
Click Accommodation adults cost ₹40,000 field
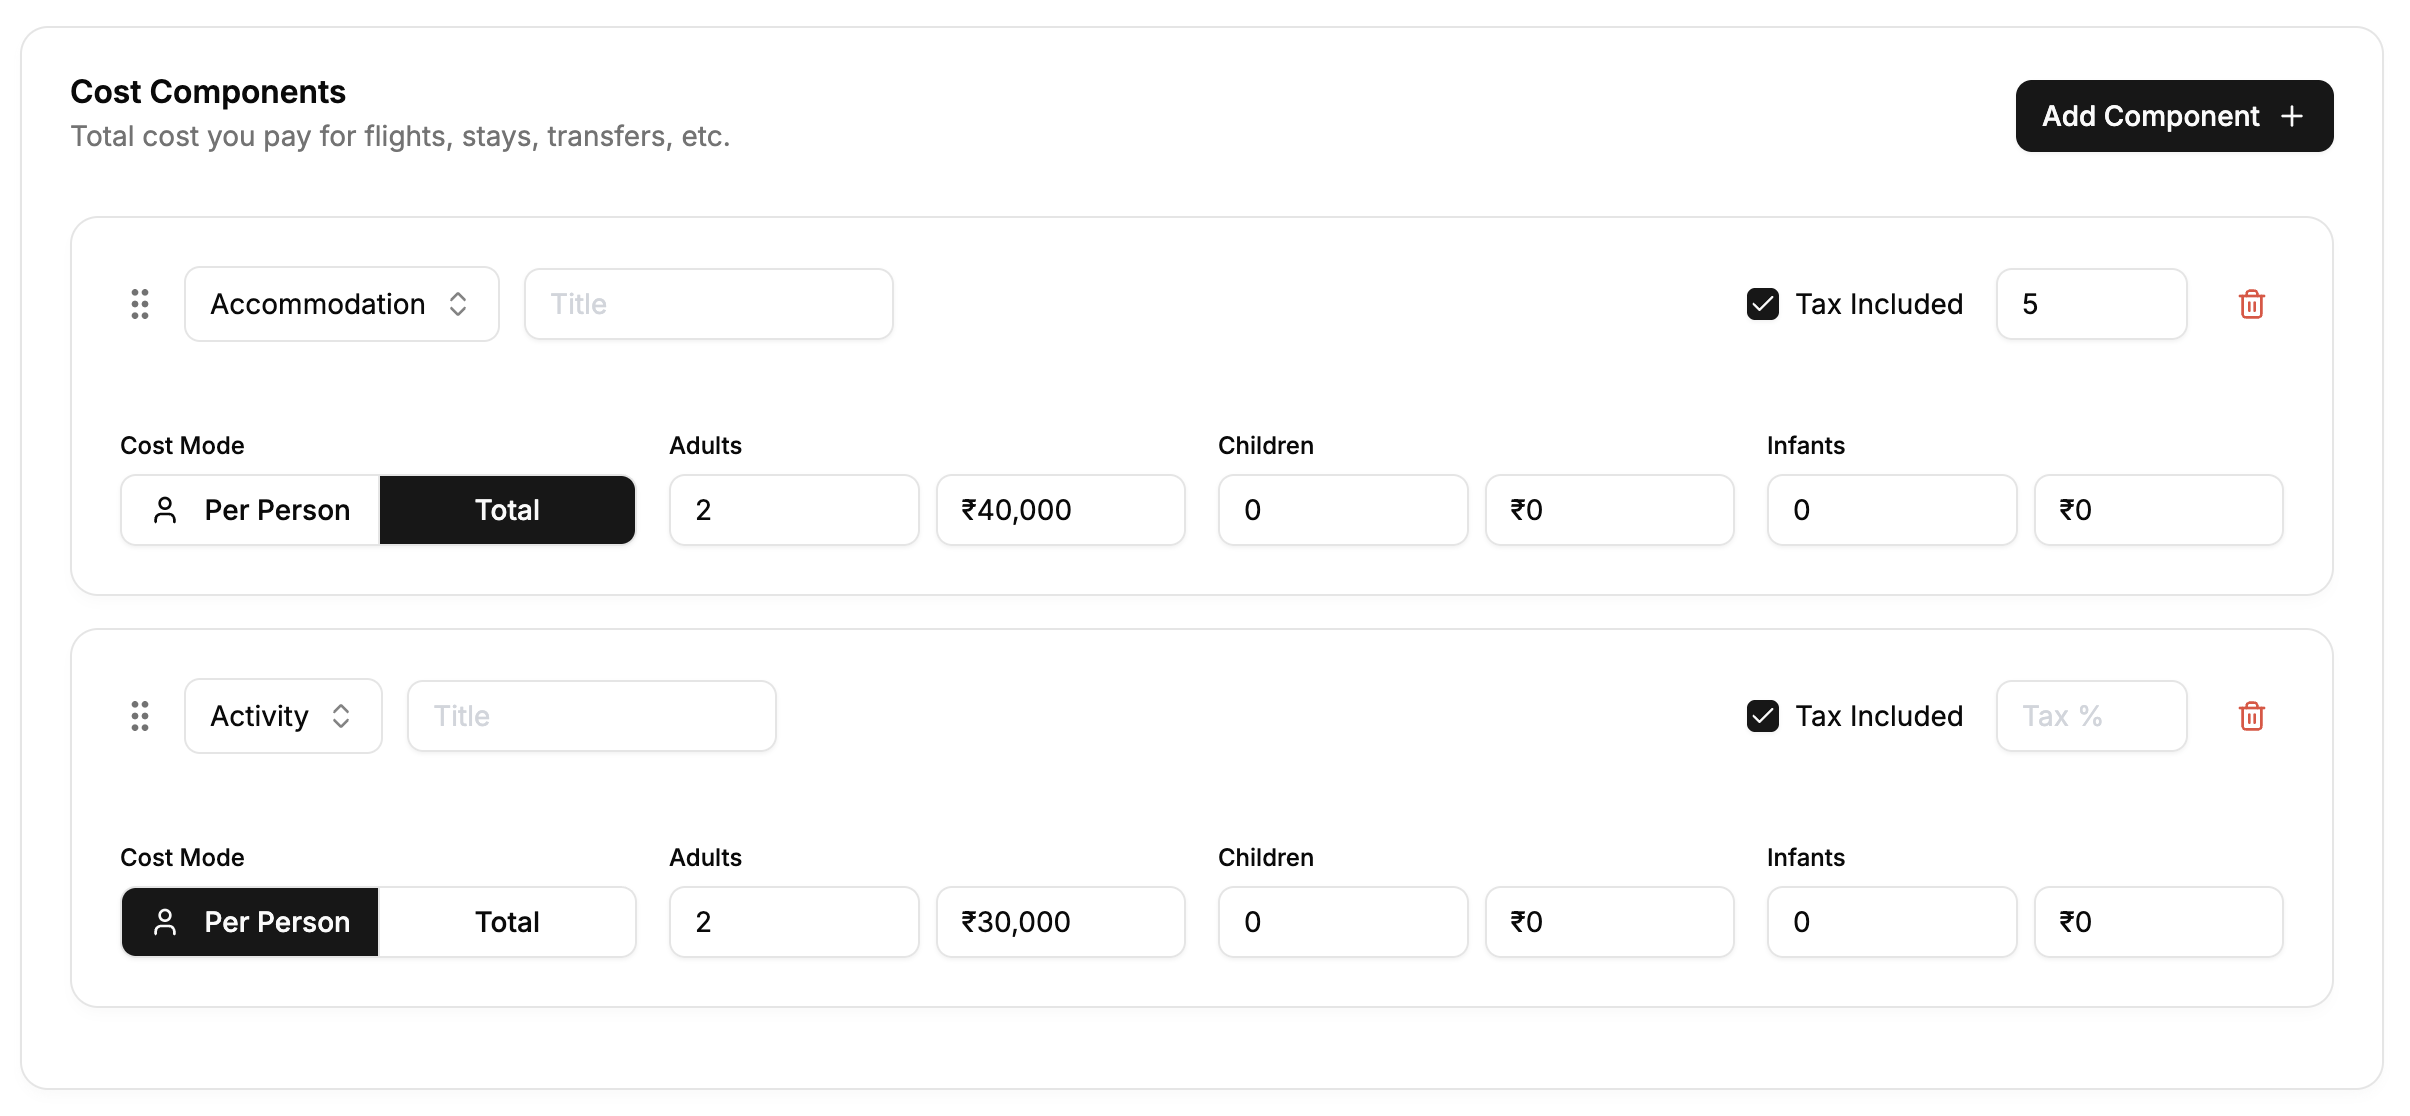click(1060, 510)
